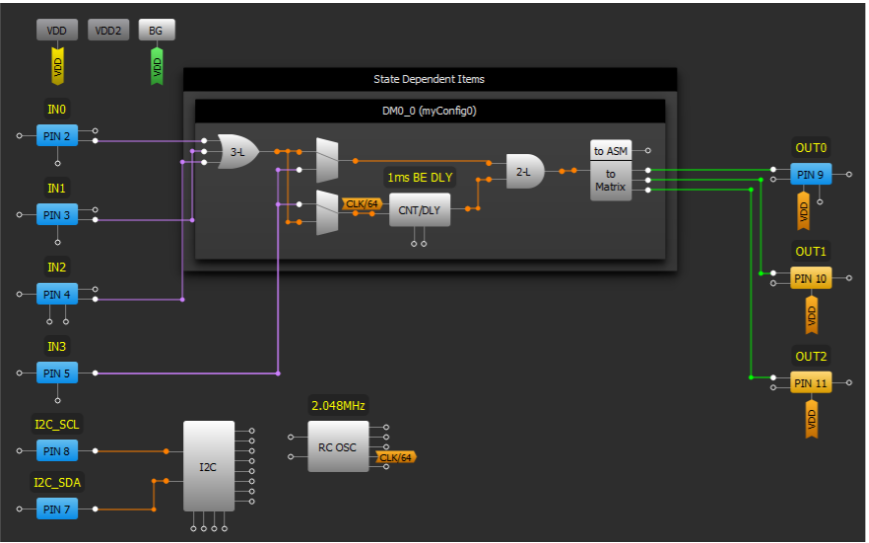The width and height of the screenshot is (869, 543).
Task: Select the VDD2 power block
Action: click(x=108, y=30)
